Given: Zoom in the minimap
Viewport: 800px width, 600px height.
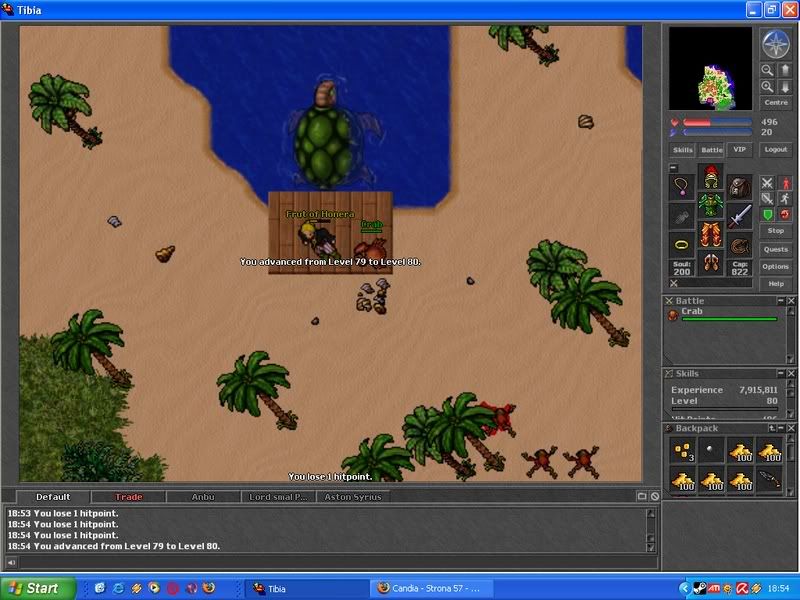Looking at the screenshot, I should (x=767, y=86).
